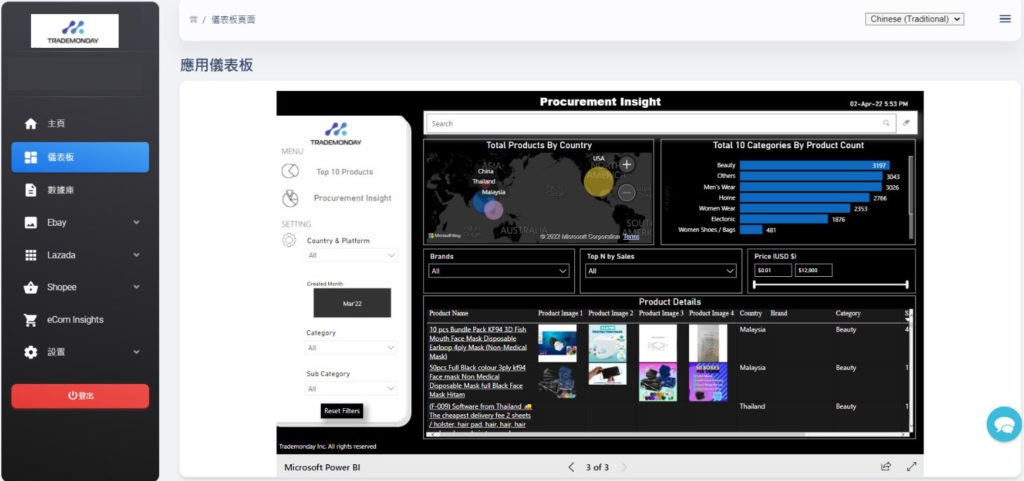Zoom in on the country map
Viewport: 1024px width, 481px height.
[x=626, y=164]
